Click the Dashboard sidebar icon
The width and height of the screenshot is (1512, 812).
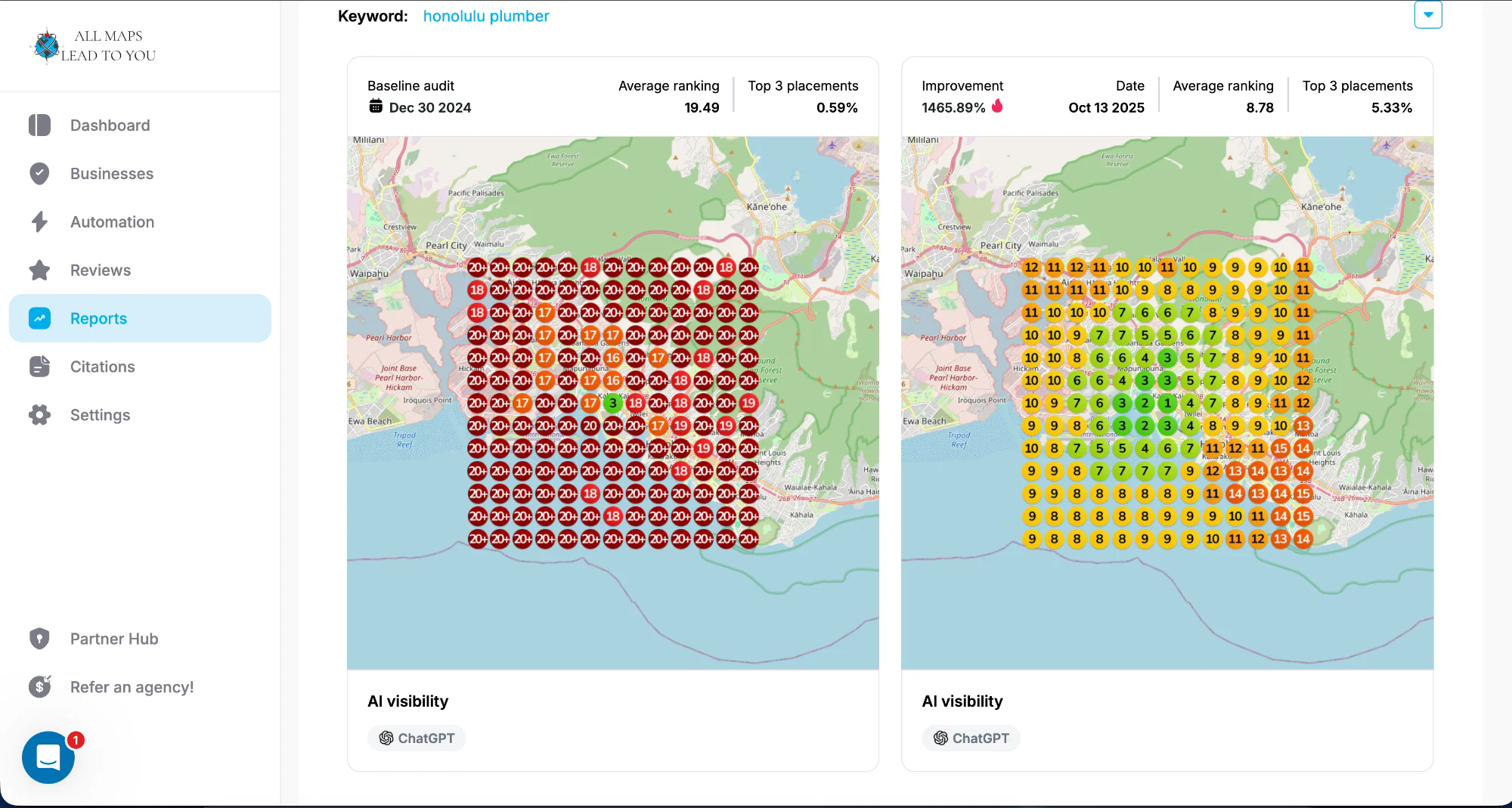point(40,125)
